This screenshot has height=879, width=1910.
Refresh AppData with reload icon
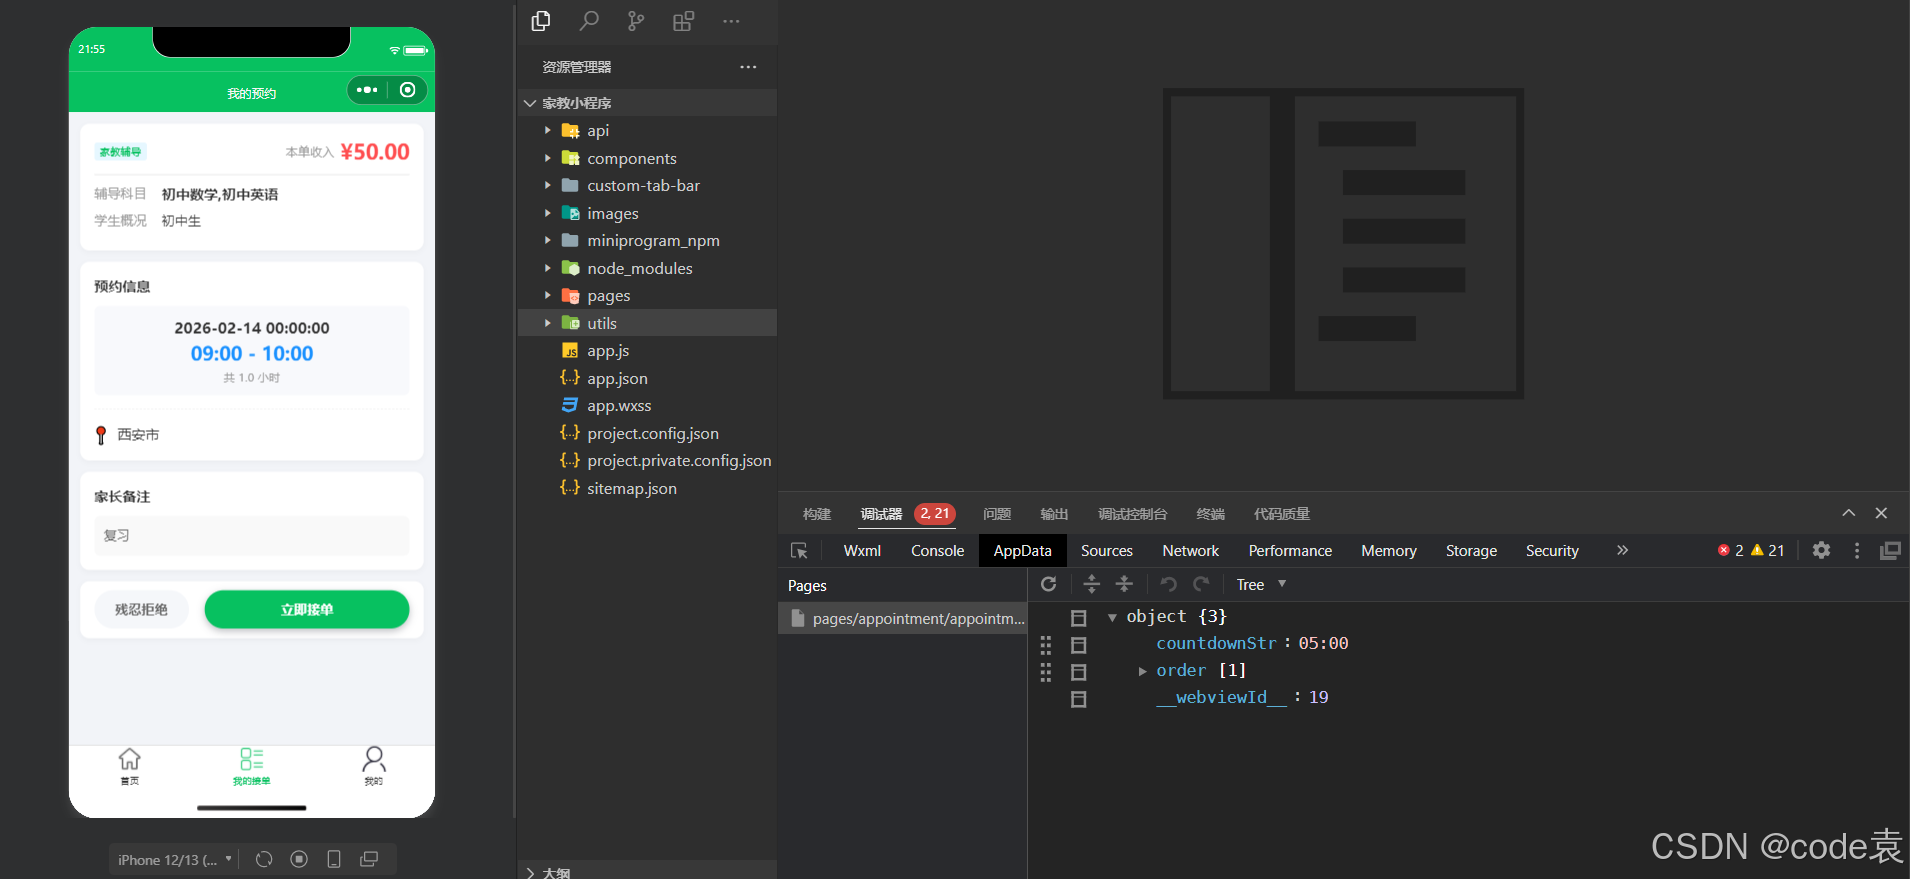(x=1049, y=584)
